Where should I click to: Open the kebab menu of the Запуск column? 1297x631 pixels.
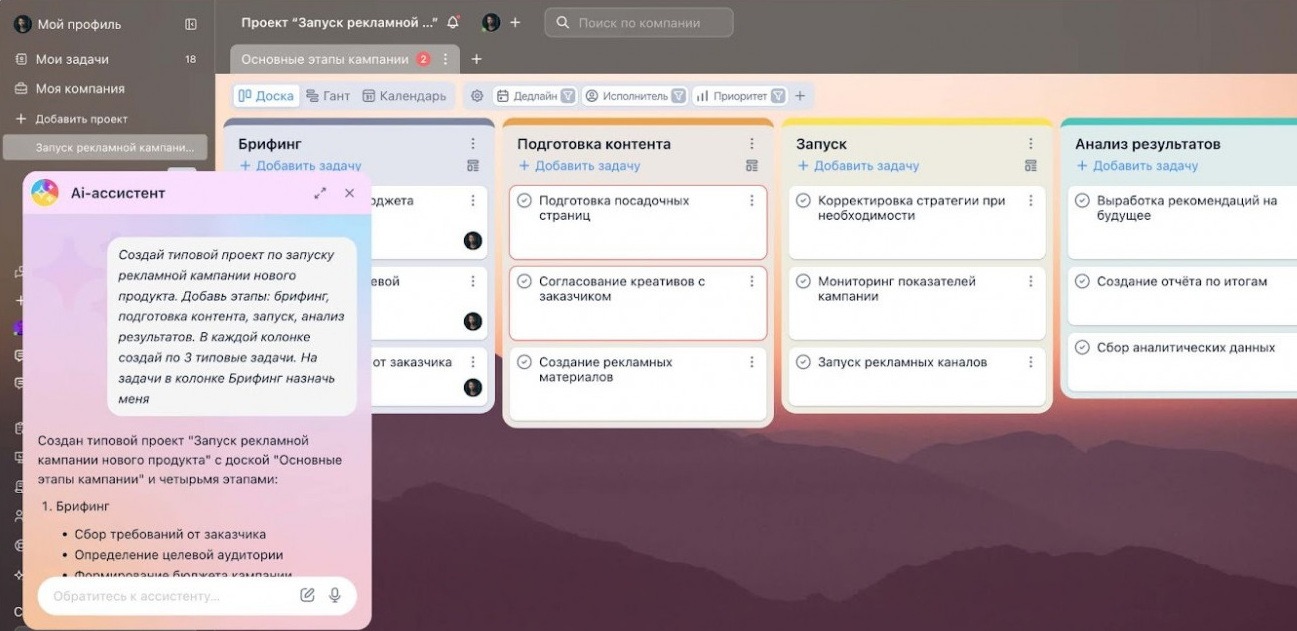point(1030,142)
